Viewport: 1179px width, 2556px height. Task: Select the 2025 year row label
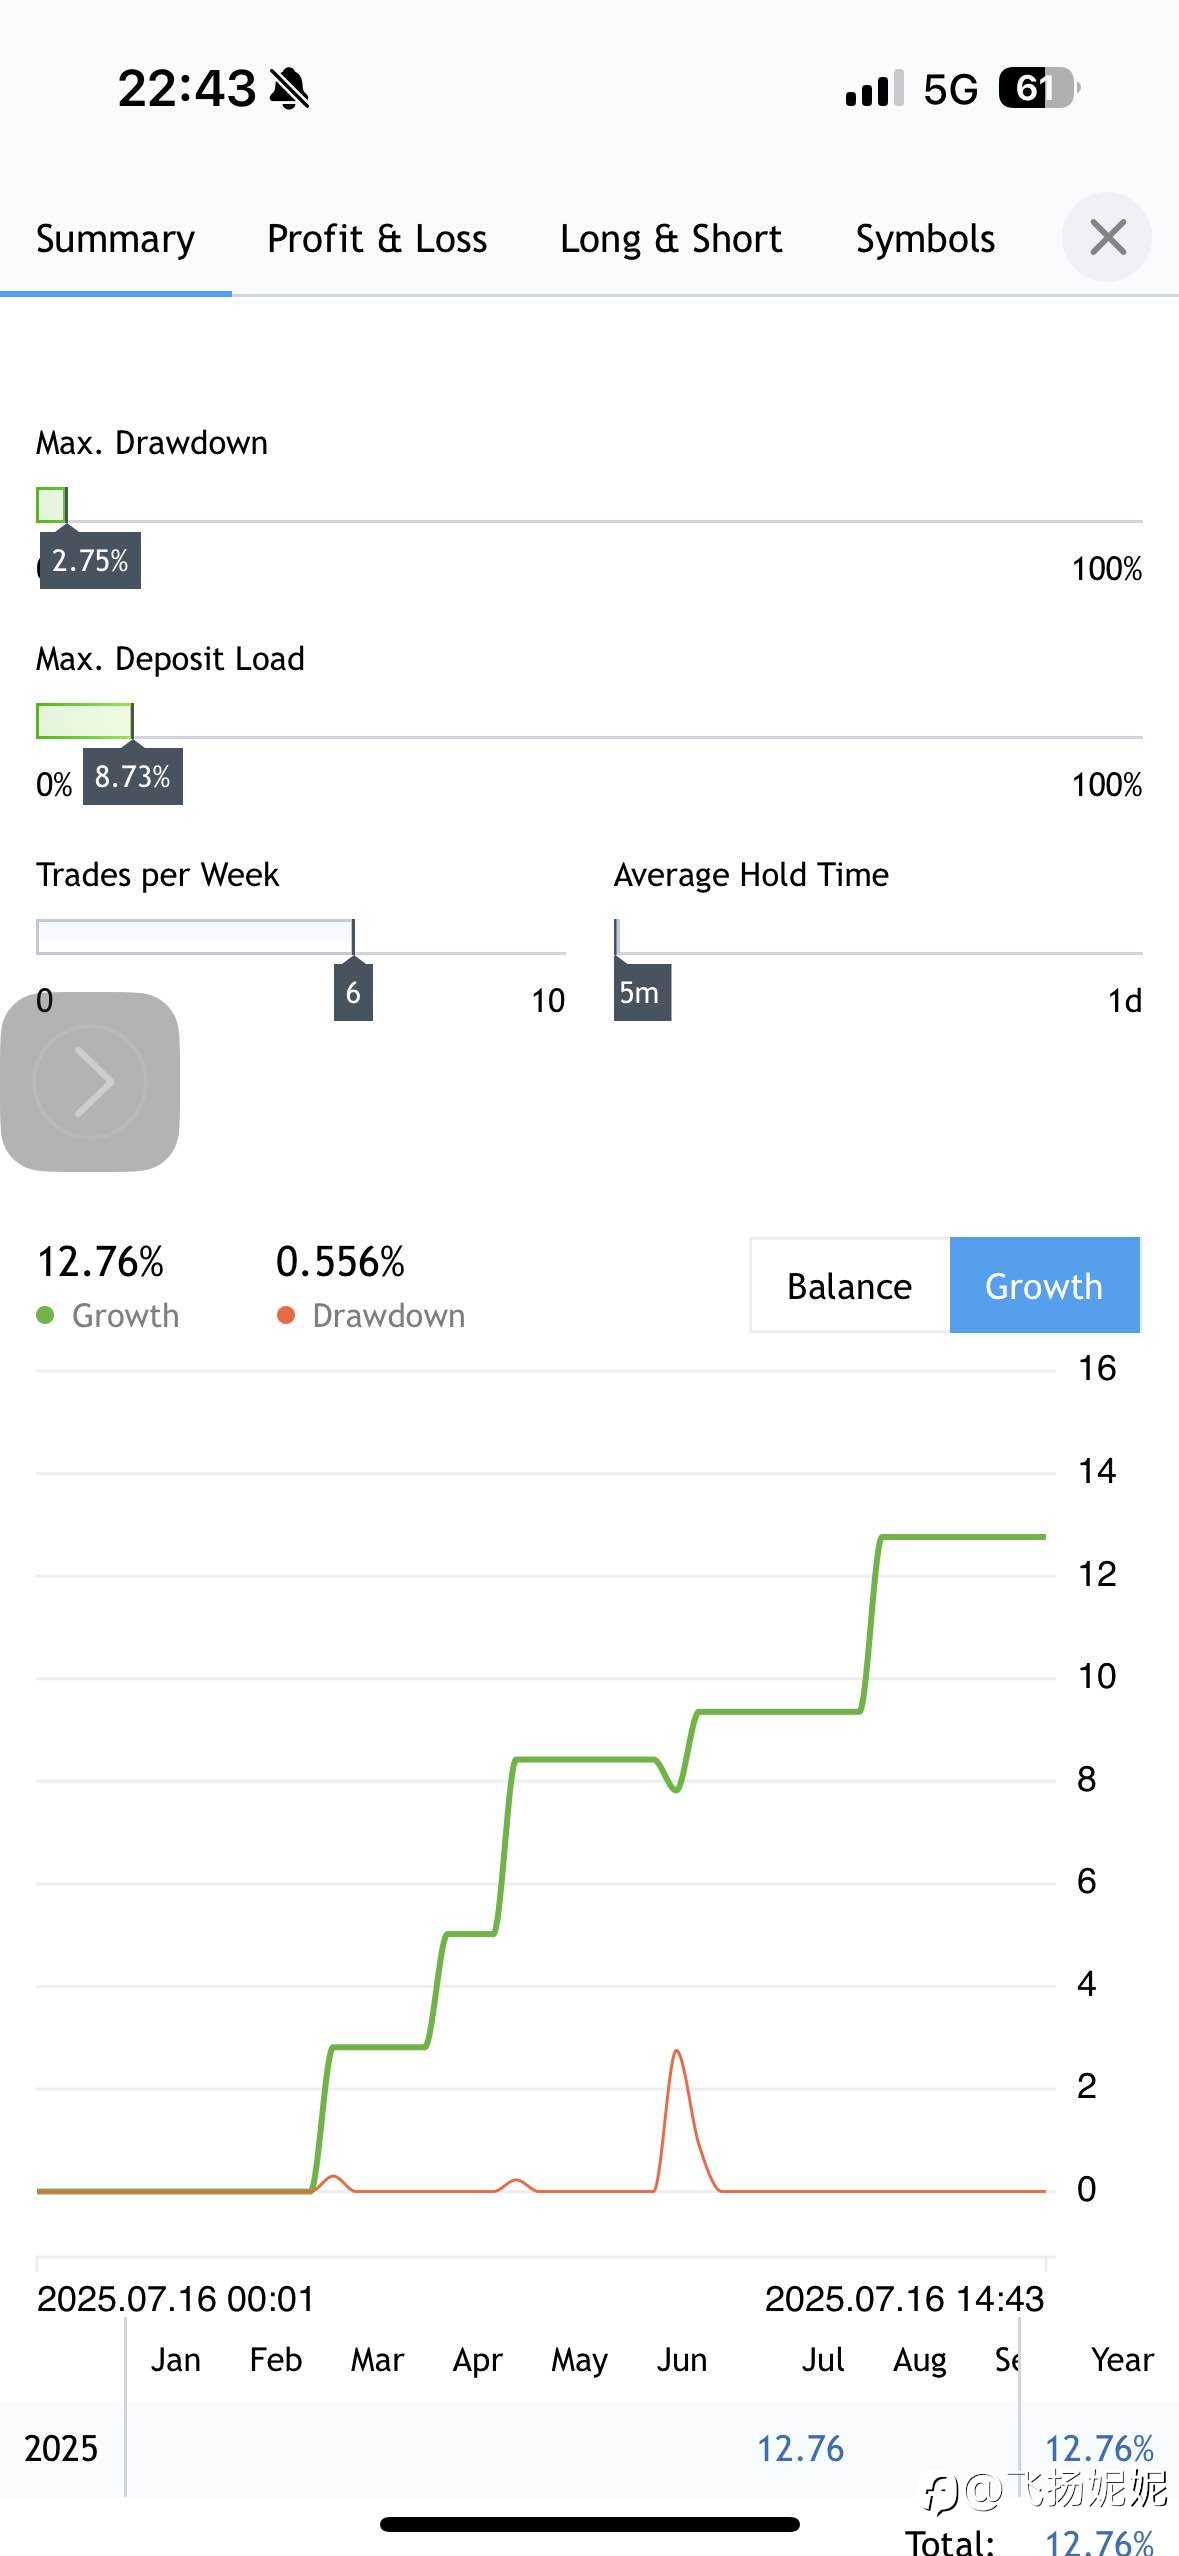pyautogui.click(x=61, y=2448)
